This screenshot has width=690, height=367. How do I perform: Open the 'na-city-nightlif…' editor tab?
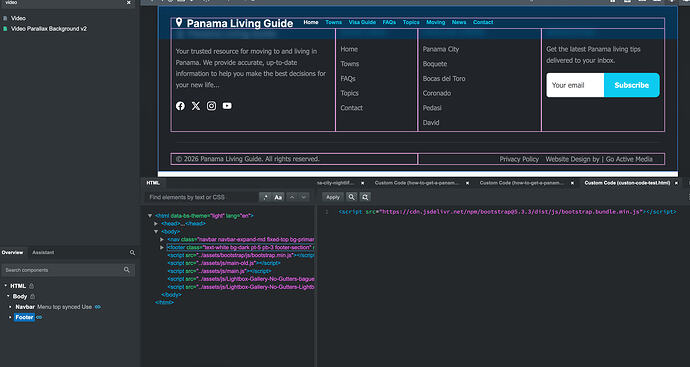[x=335, y=183]
